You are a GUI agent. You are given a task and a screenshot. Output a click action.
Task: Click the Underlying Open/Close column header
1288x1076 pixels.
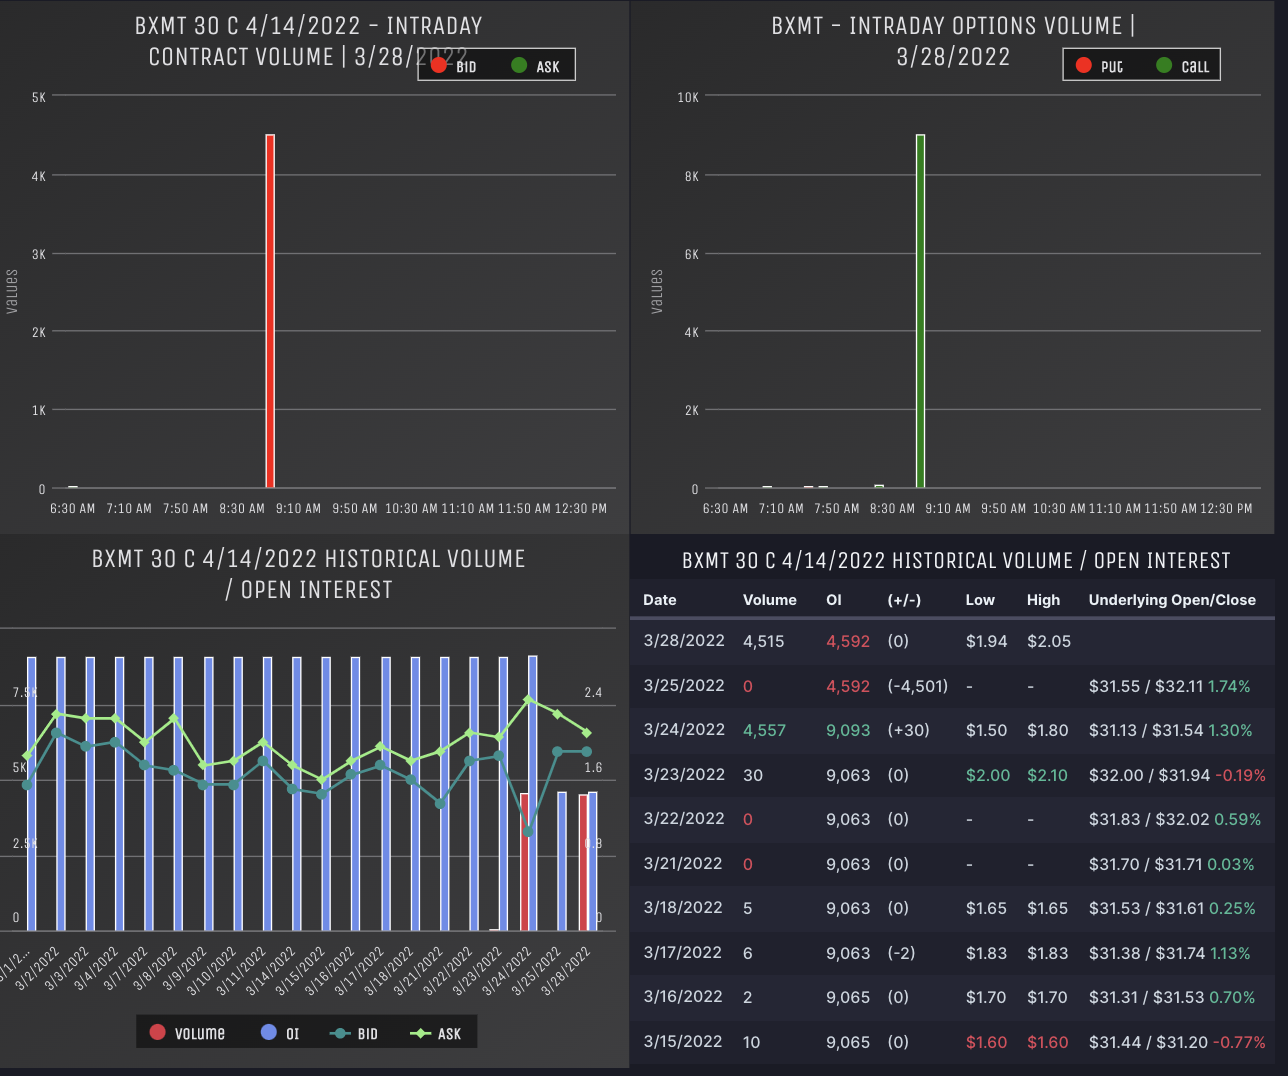point(1171,600)
